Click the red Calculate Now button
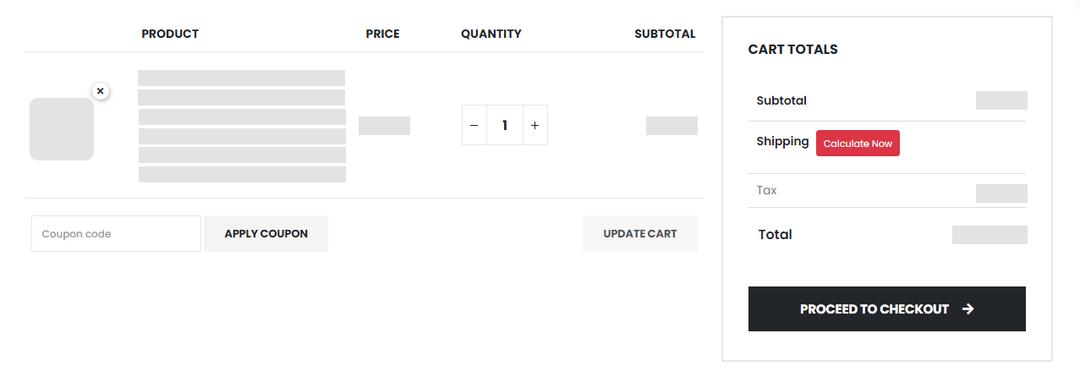 pos(858,143)
